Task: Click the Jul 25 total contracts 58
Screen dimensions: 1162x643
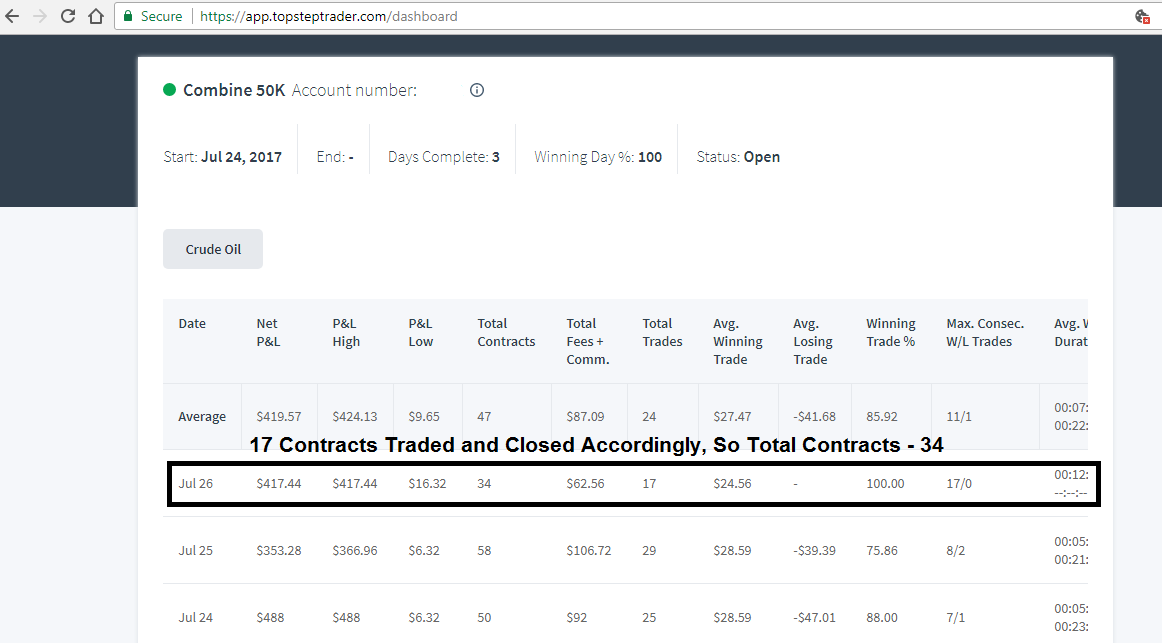Action: 484,550
